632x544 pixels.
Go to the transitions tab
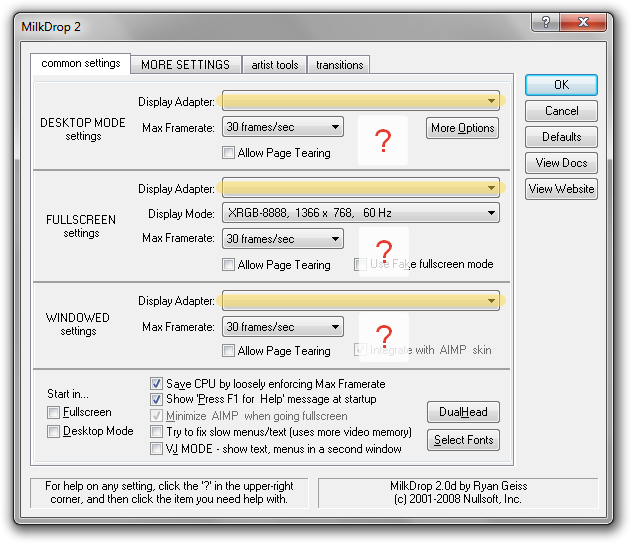(x=339, y=65)
